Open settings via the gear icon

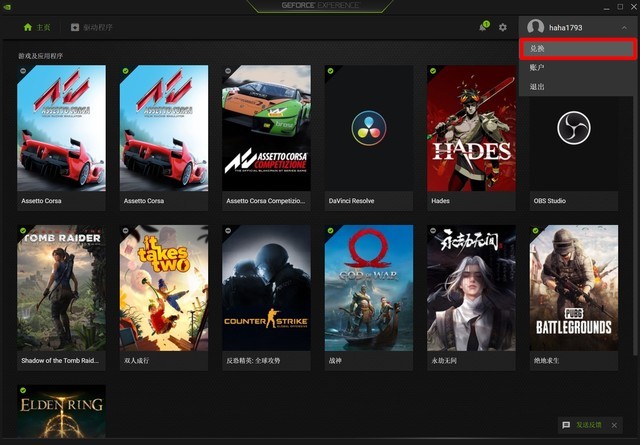click(503, 27)
